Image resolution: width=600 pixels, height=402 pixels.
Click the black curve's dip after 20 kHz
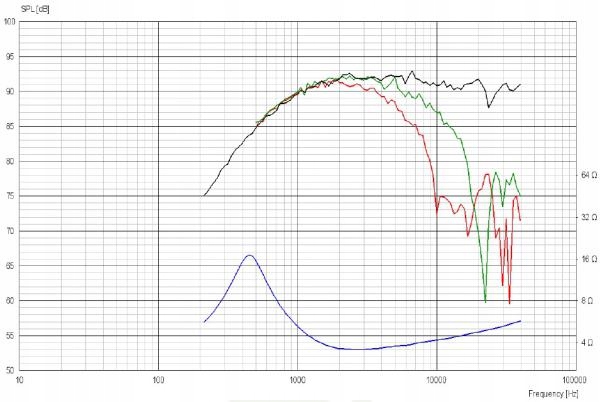point(489,107)
